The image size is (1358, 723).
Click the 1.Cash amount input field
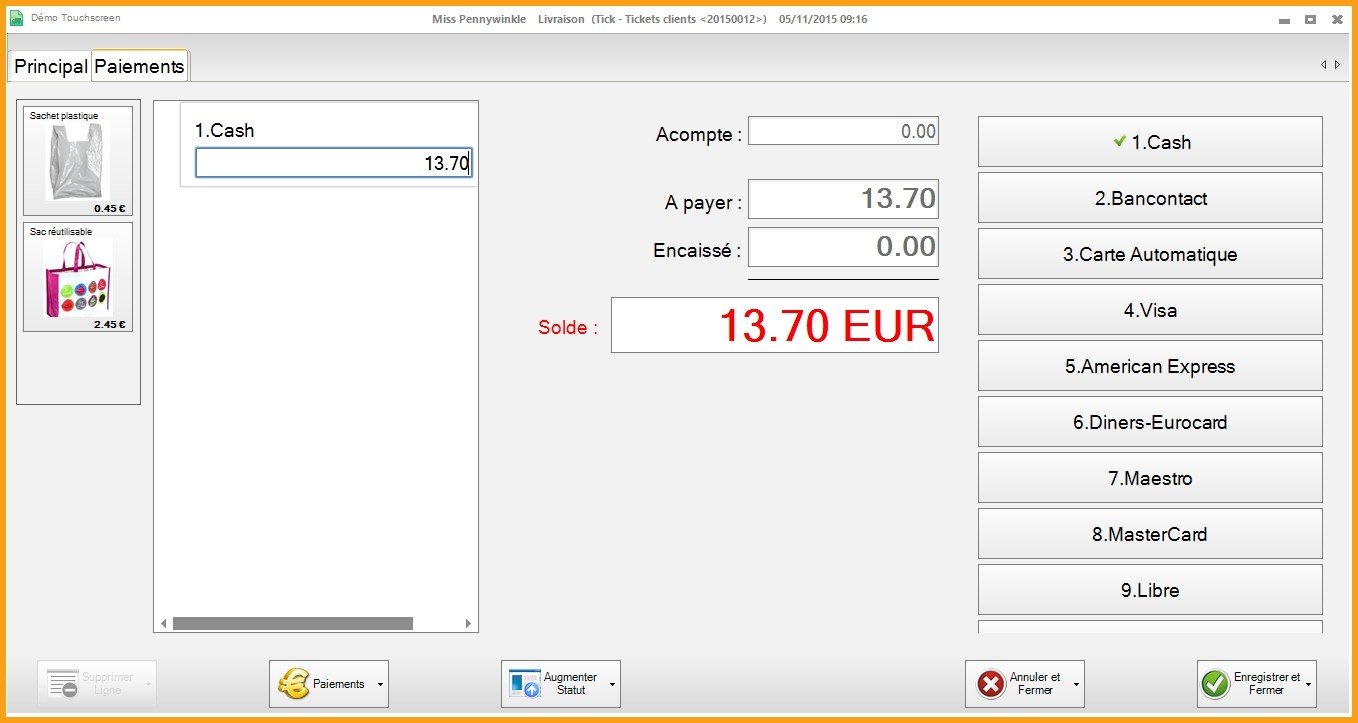pos(332,163)
